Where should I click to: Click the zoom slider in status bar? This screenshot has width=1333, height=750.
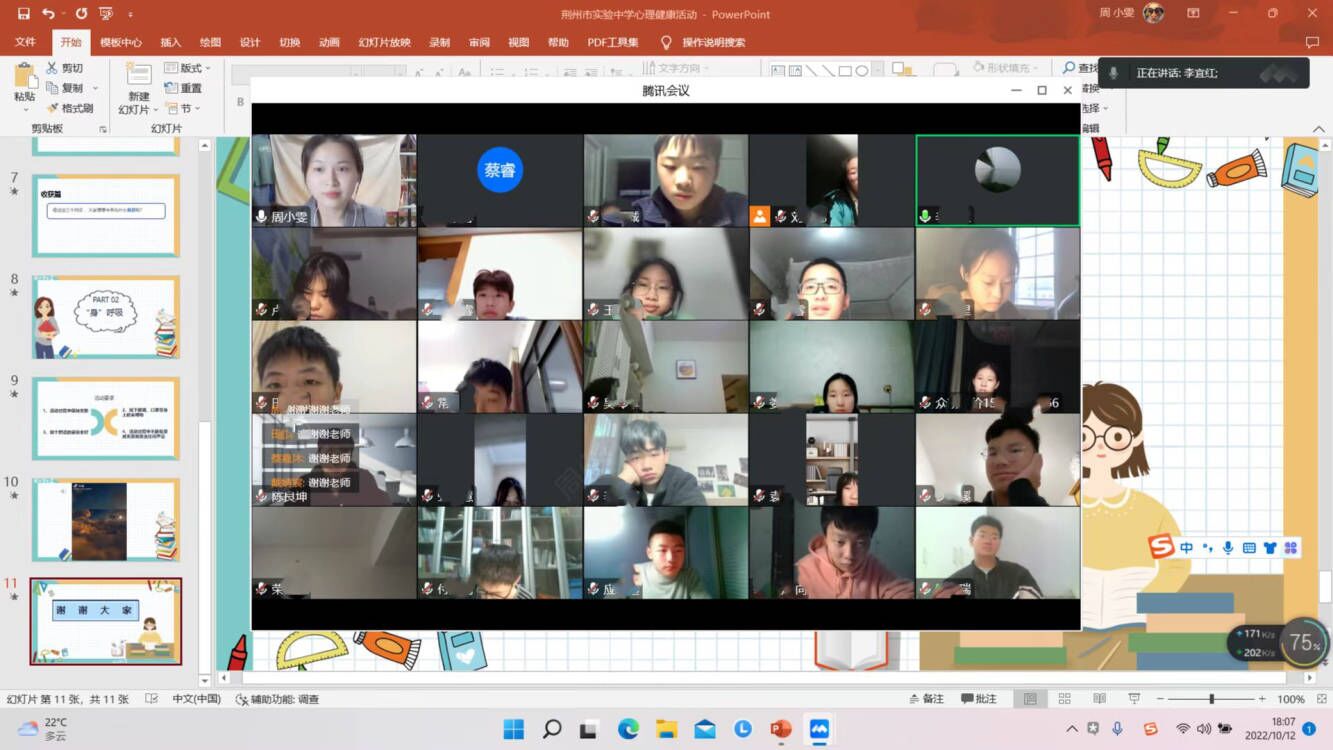coord(1211,699)
